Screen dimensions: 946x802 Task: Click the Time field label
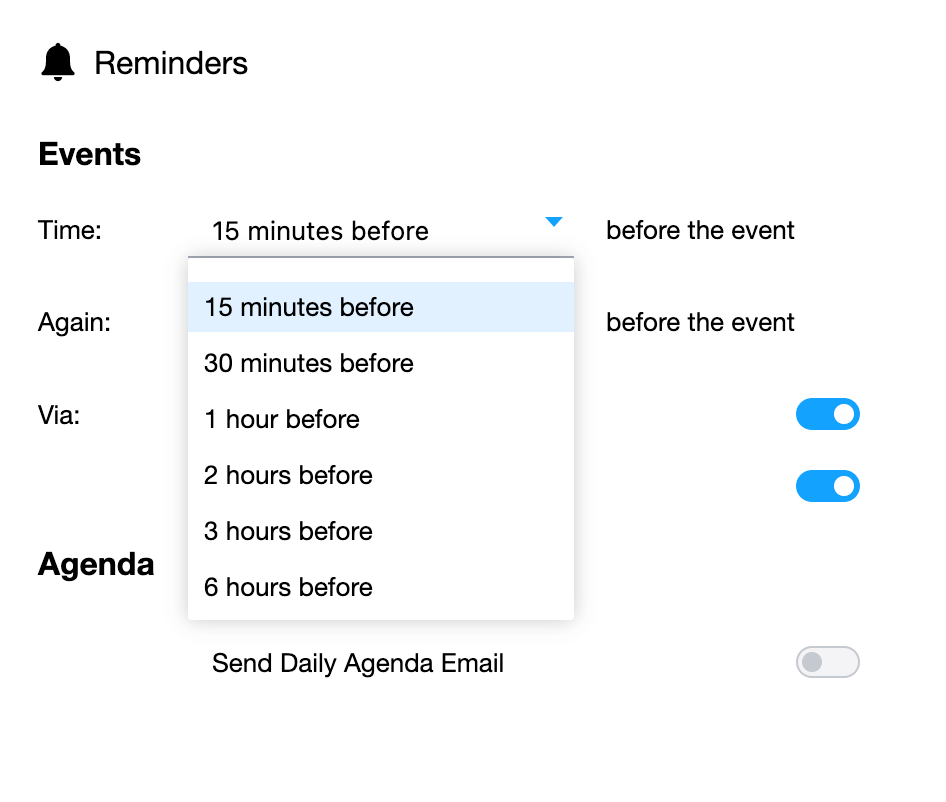point(70,231)
